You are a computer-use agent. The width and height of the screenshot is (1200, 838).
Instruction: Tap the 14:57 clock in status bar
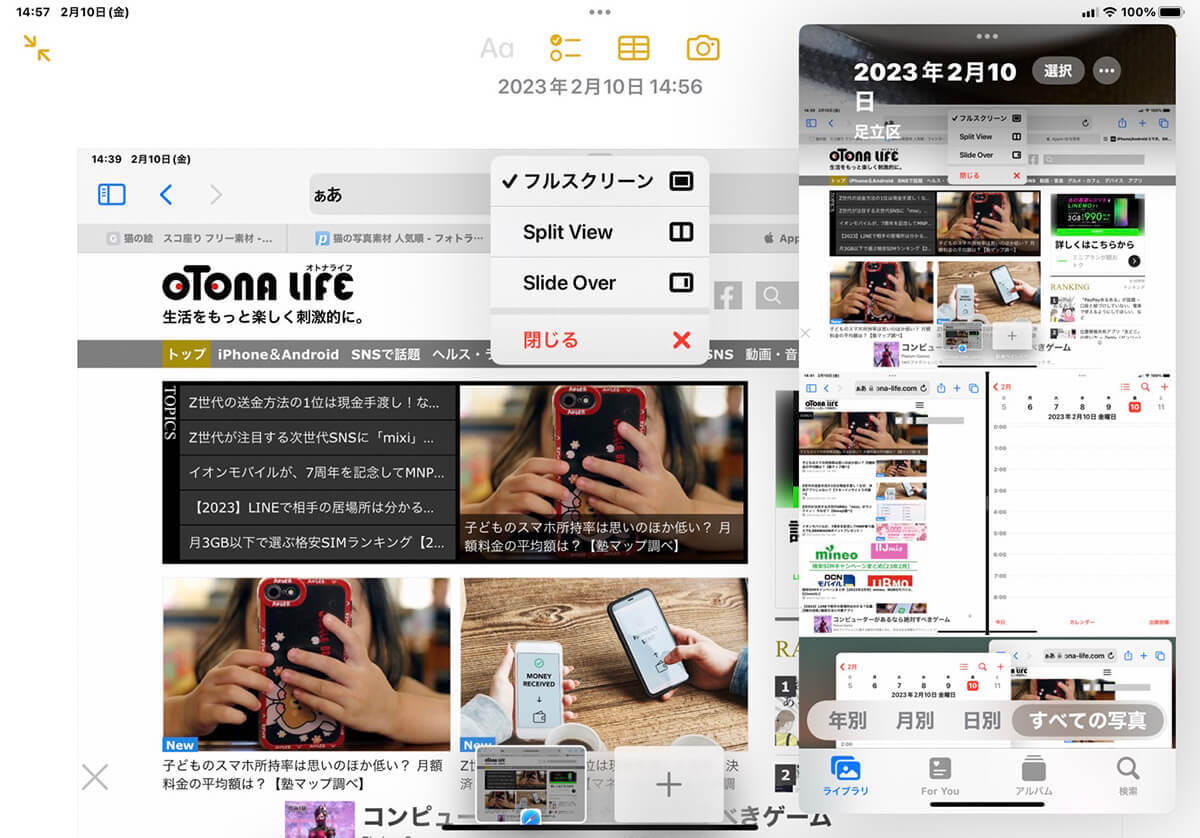coord(33,12)
